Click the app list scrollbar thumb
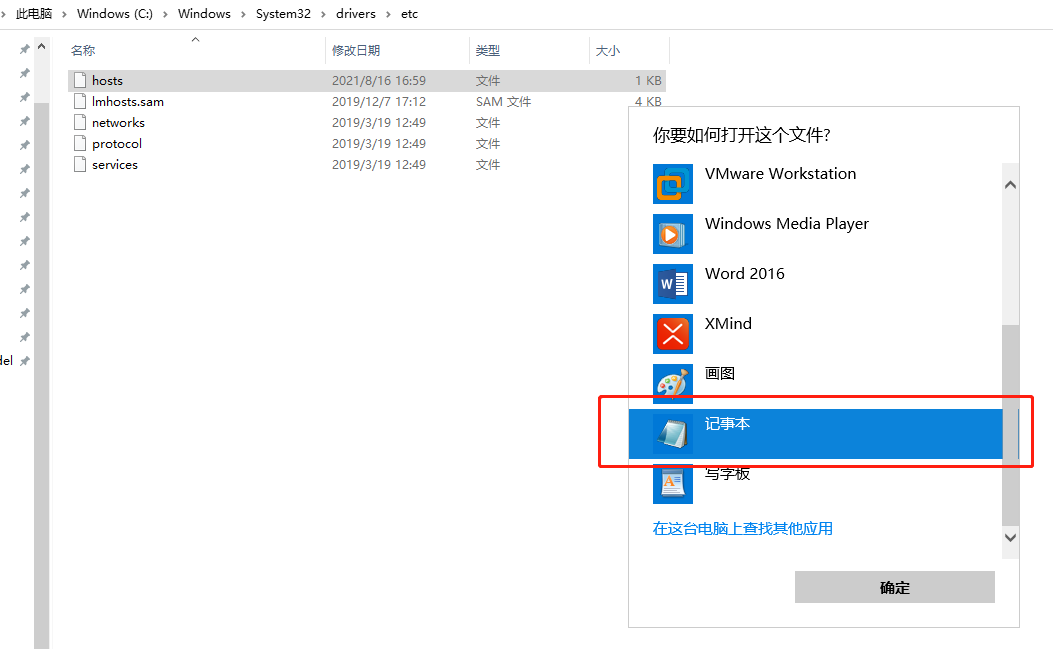Screen dimensions: 1053x649 pos(1010,425)
